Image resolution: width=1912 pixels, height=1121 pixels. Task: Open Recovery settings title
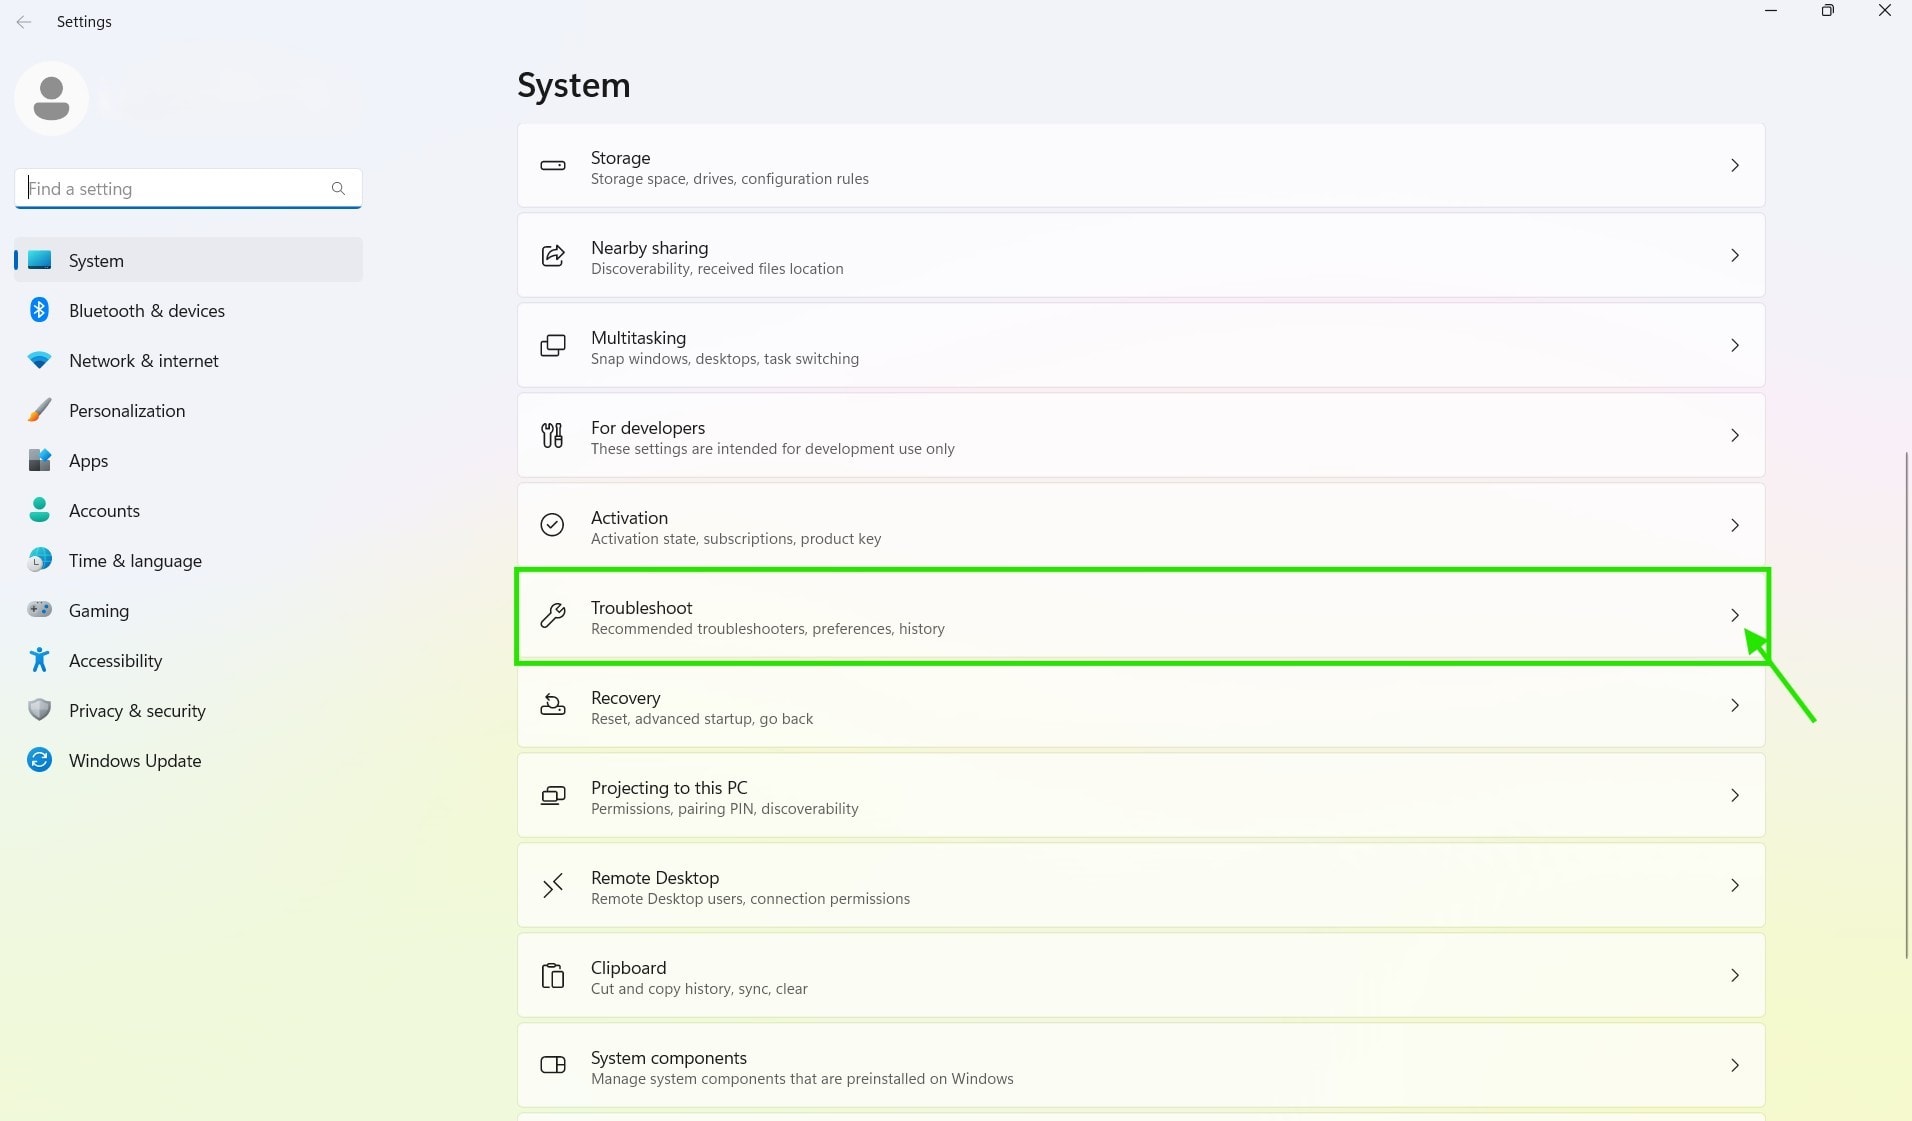[x=625, y=698]
